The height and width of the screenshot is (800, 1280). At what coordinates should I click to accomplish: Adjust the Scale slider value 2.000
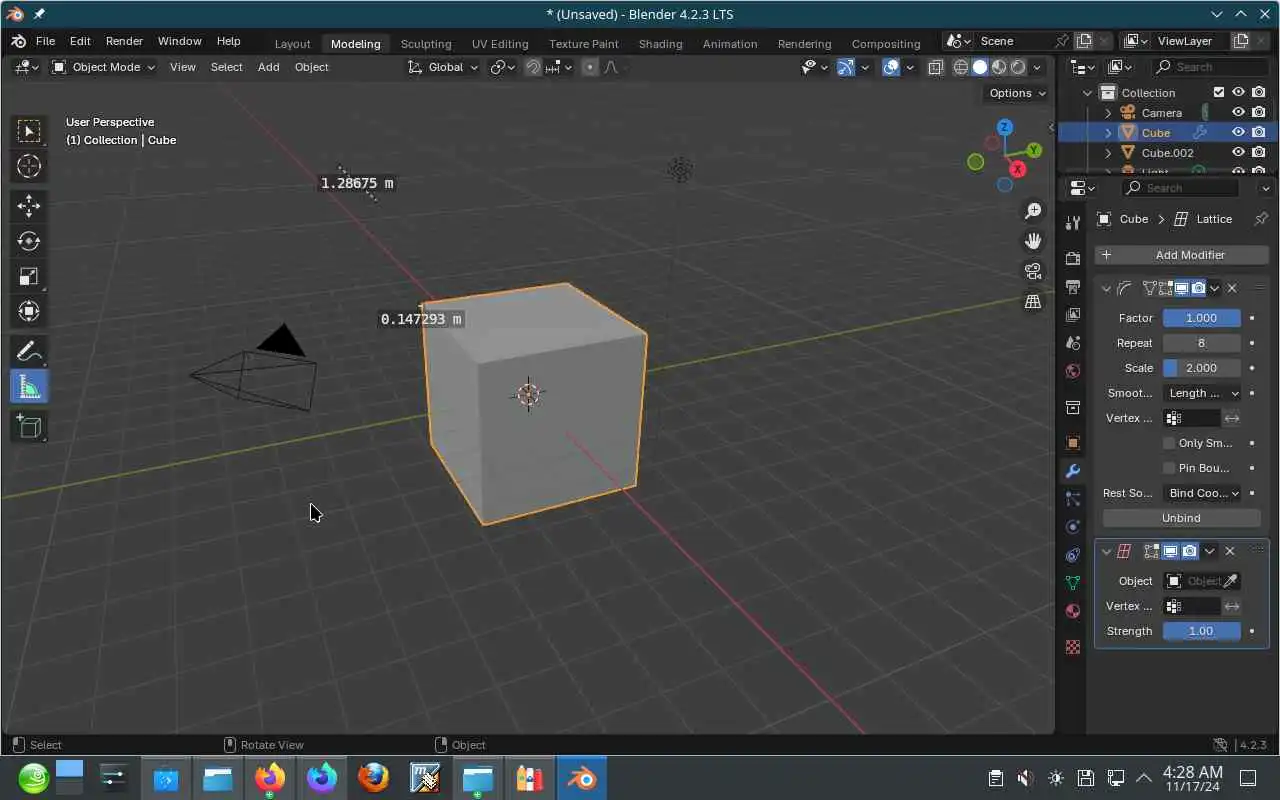pos(1201,368)
